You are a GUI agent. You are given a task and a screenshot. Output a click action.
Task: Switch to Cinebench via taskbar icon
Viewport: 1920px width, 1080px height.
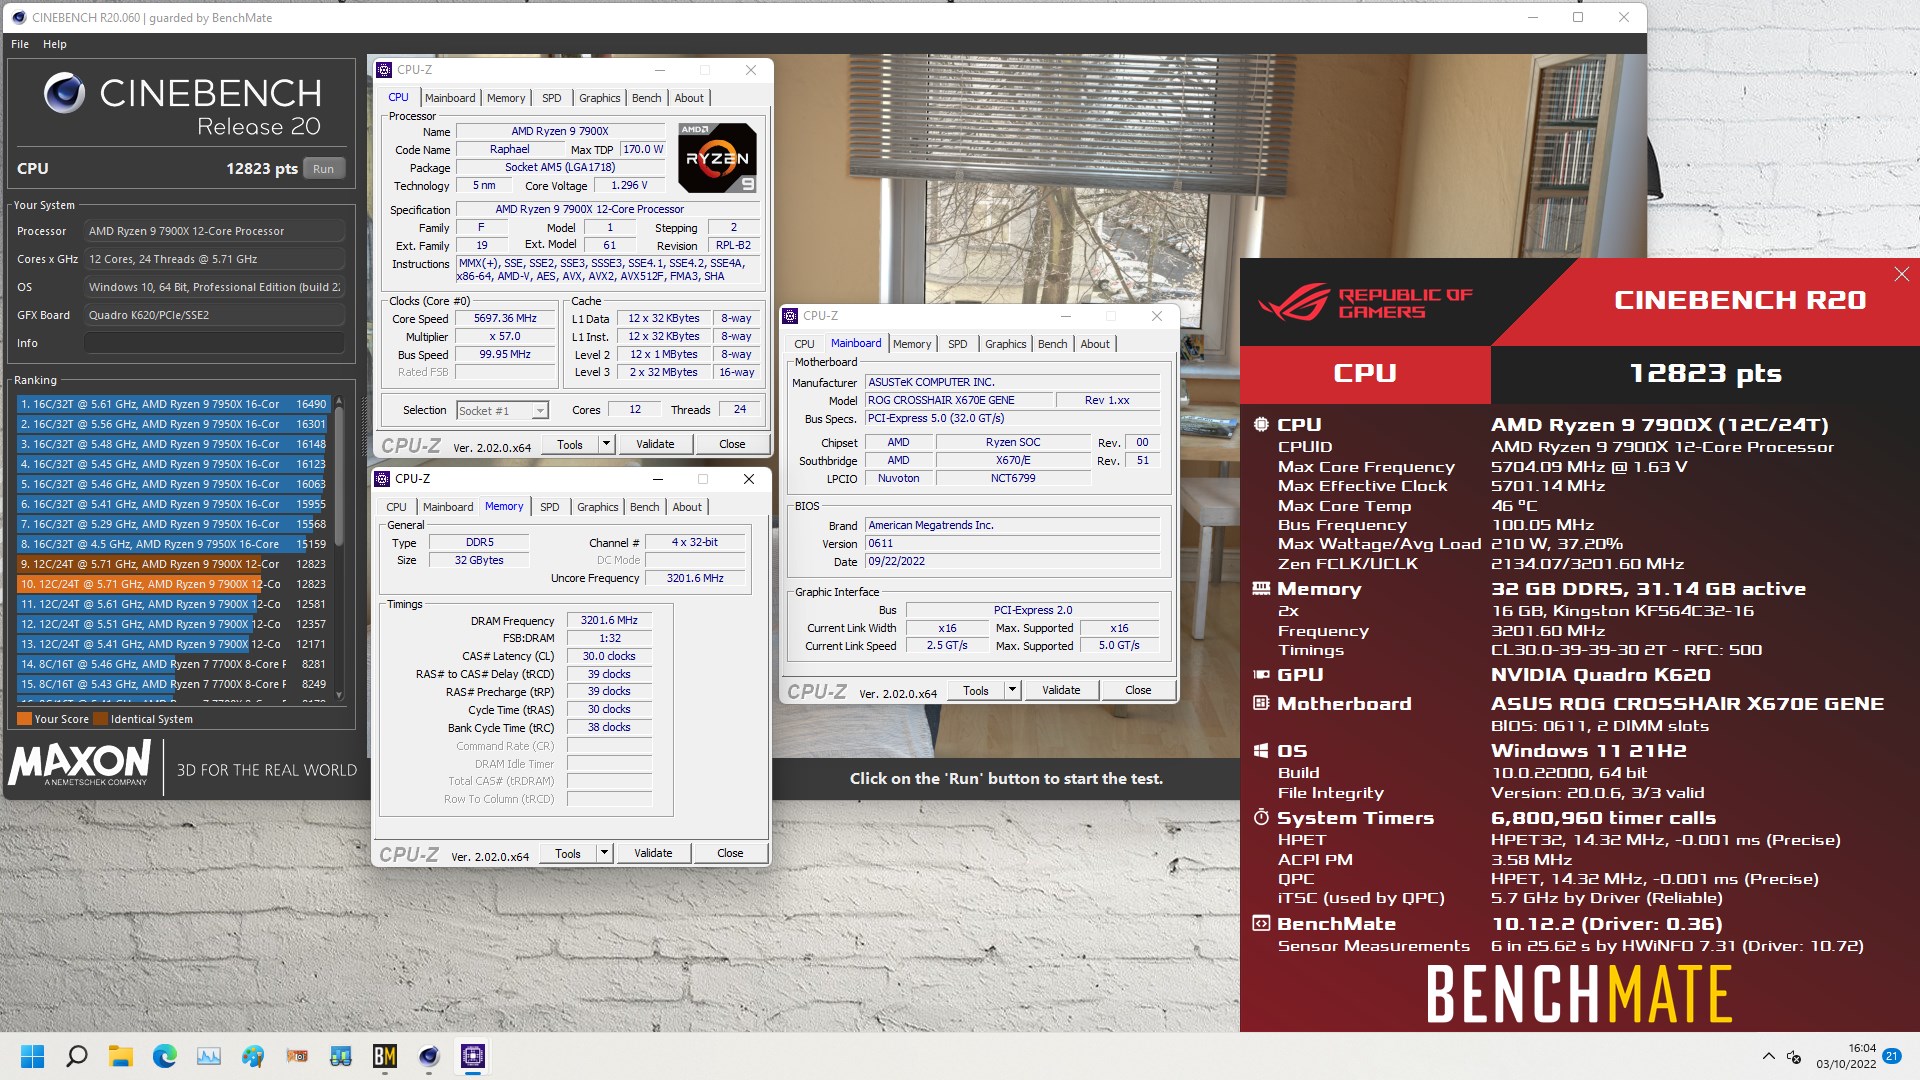click(x=428, y=1056)
